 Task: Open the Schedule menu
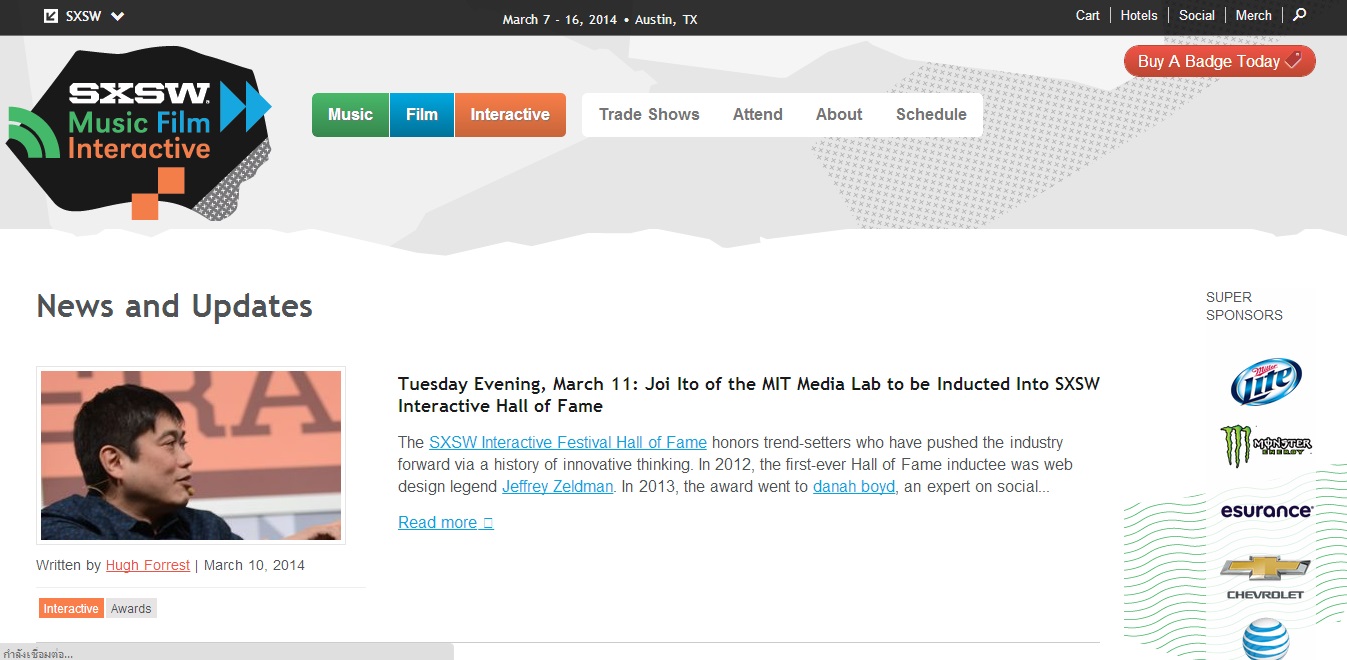931,115
